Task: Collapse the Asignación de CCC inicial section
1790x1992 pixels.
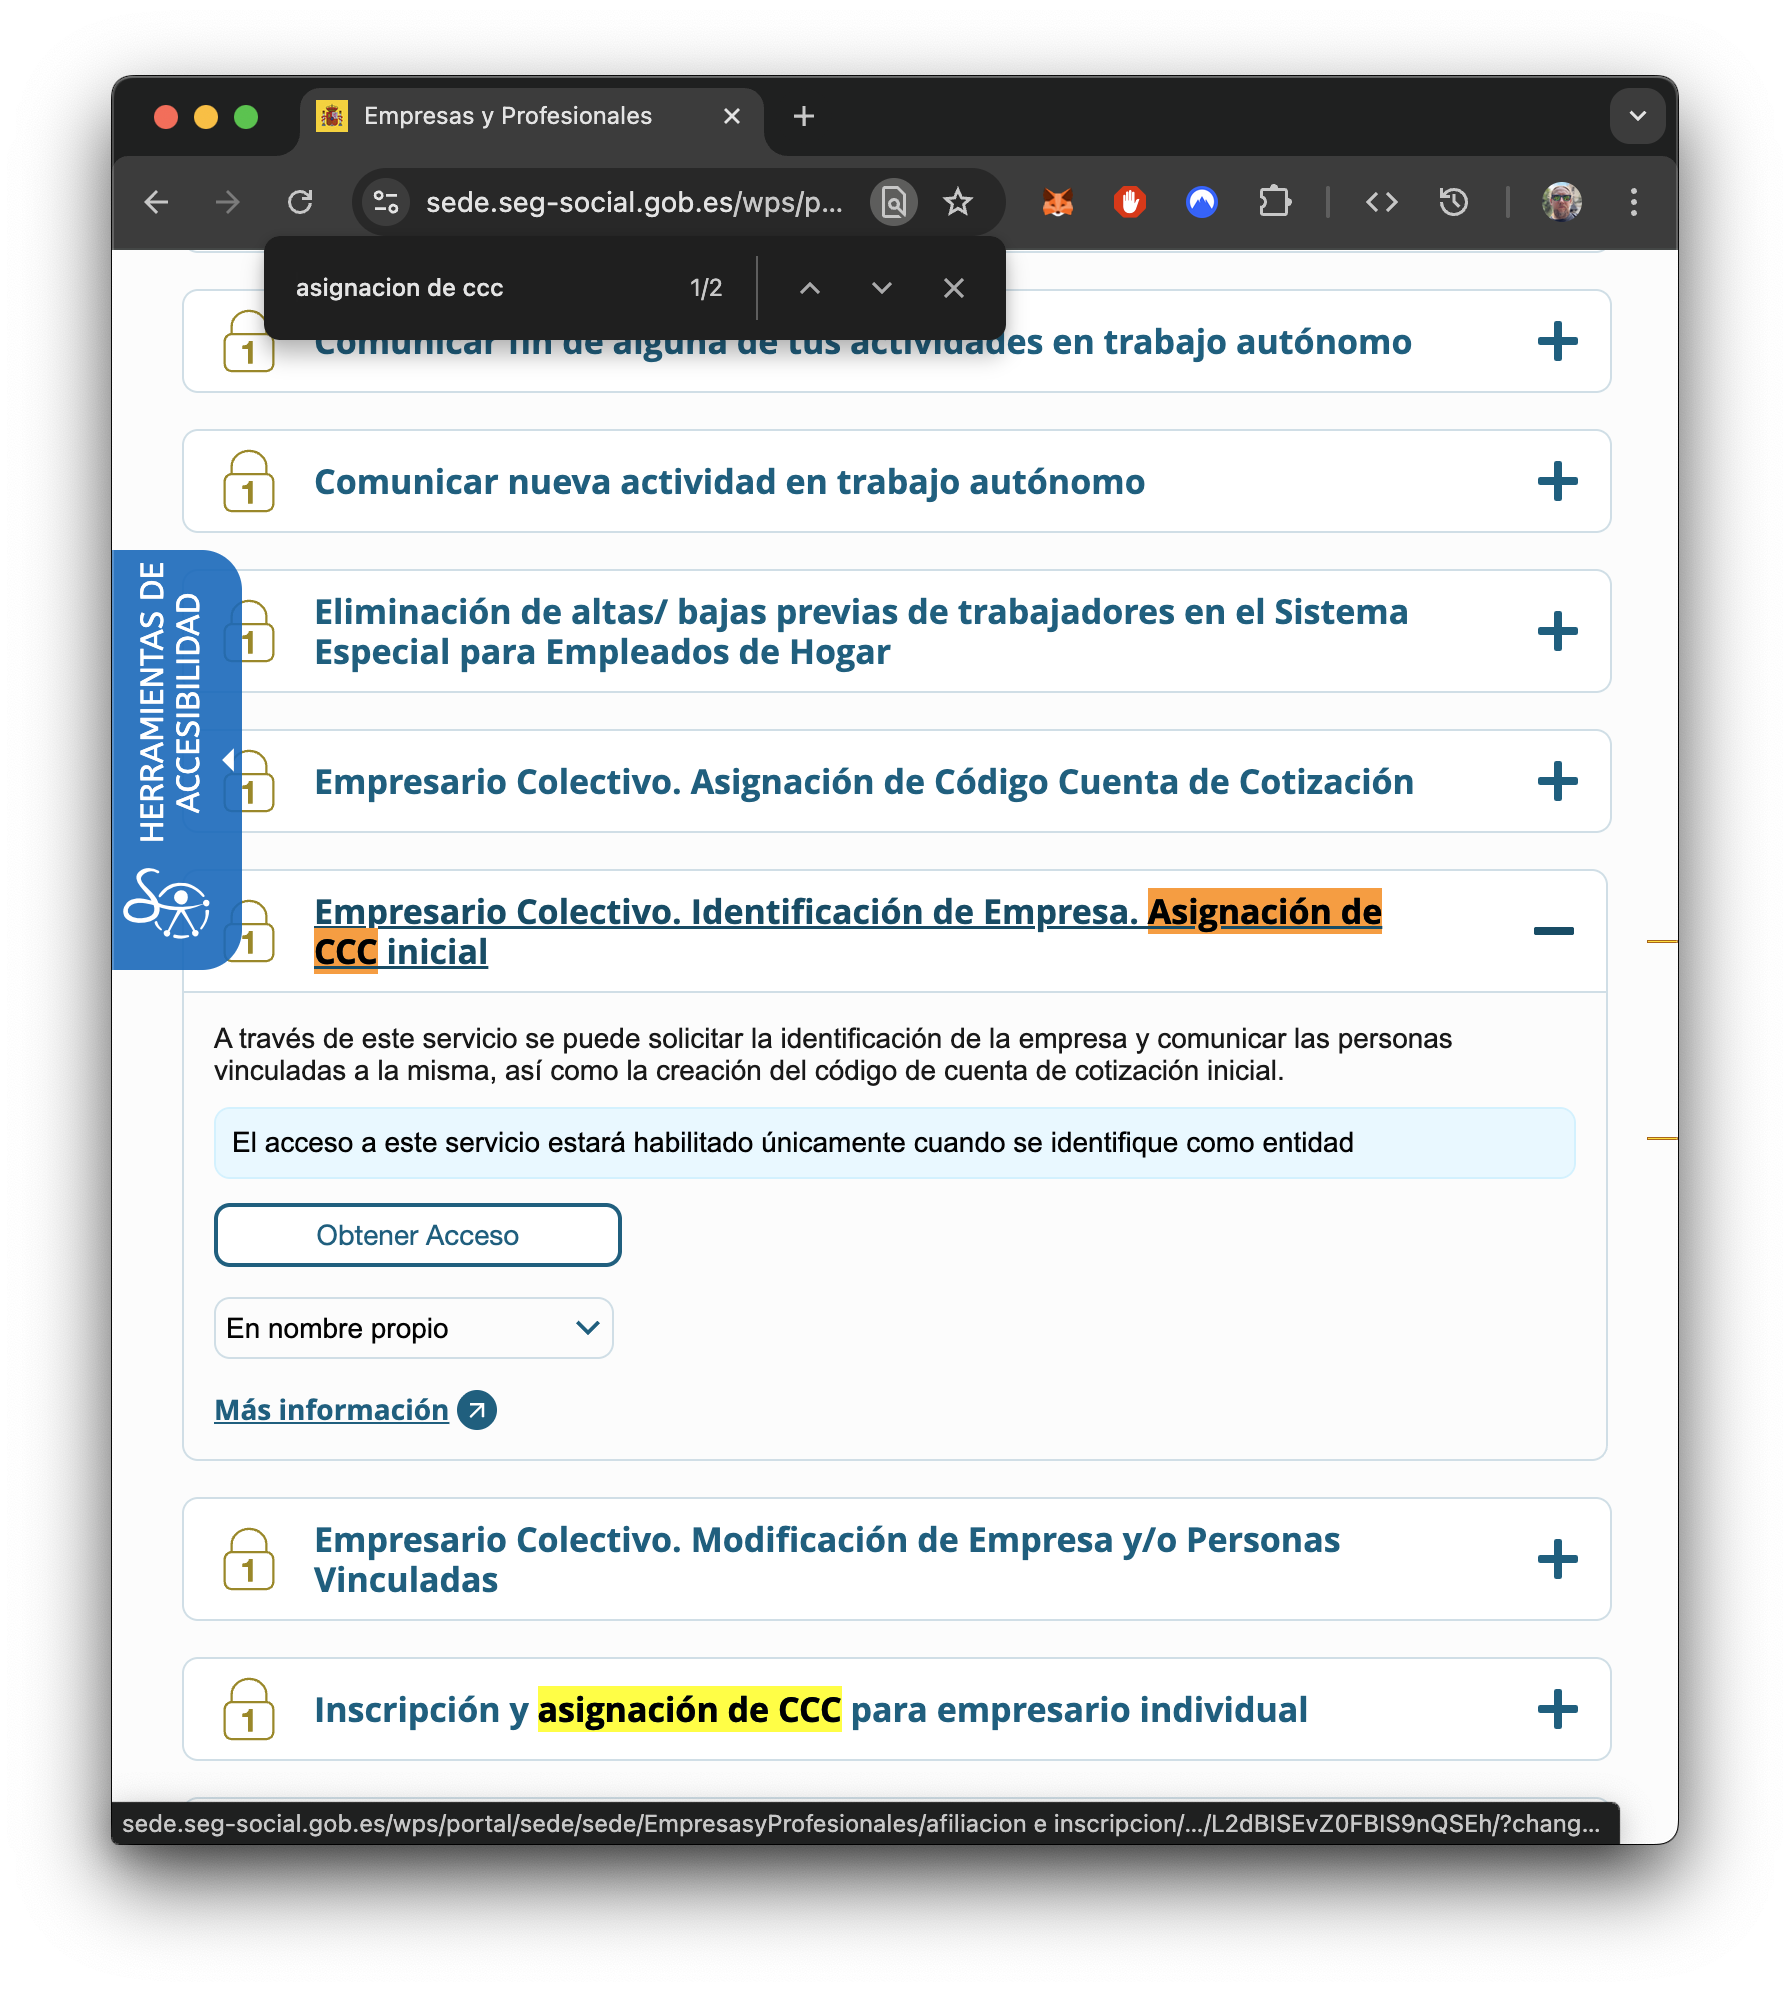Action: coord(1553,931)
